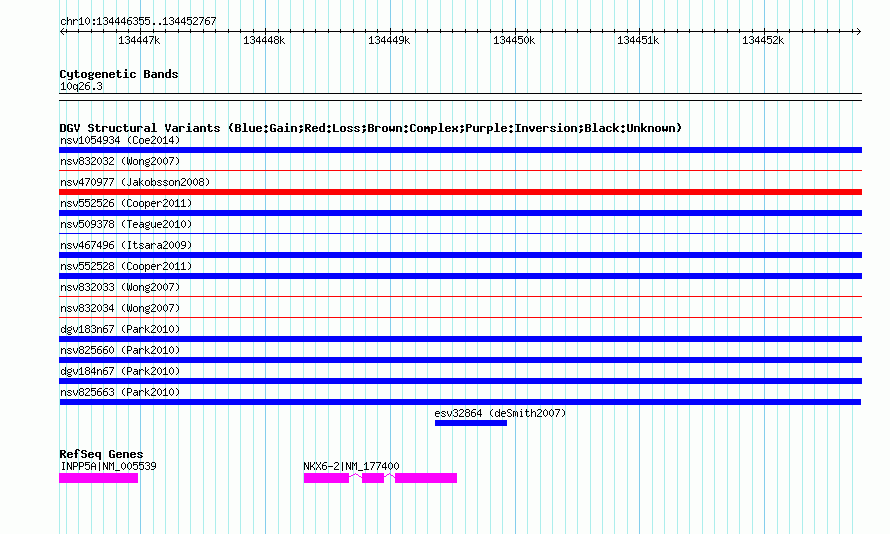Click the nsv1054934 (Coe2014) blue gain bar

(460, 150)
